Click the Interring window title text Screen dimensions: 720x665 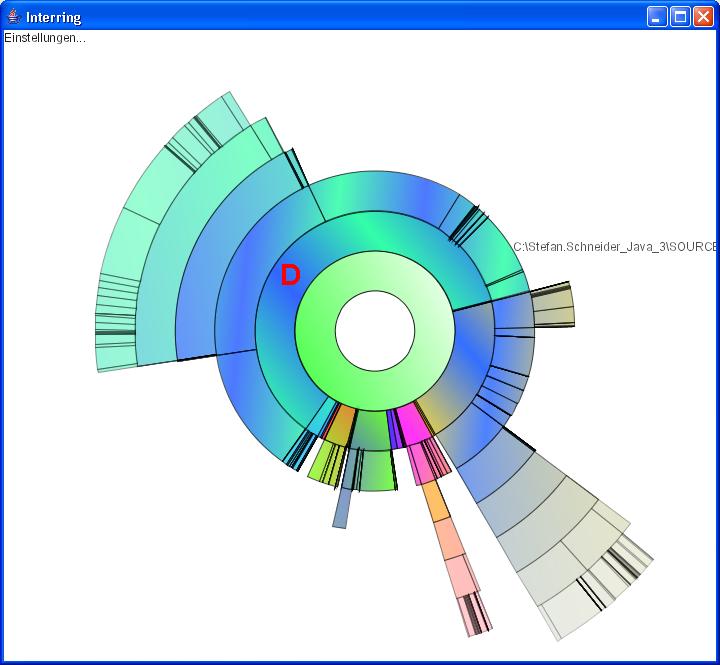pyautogui.click(x=53, y=17)
